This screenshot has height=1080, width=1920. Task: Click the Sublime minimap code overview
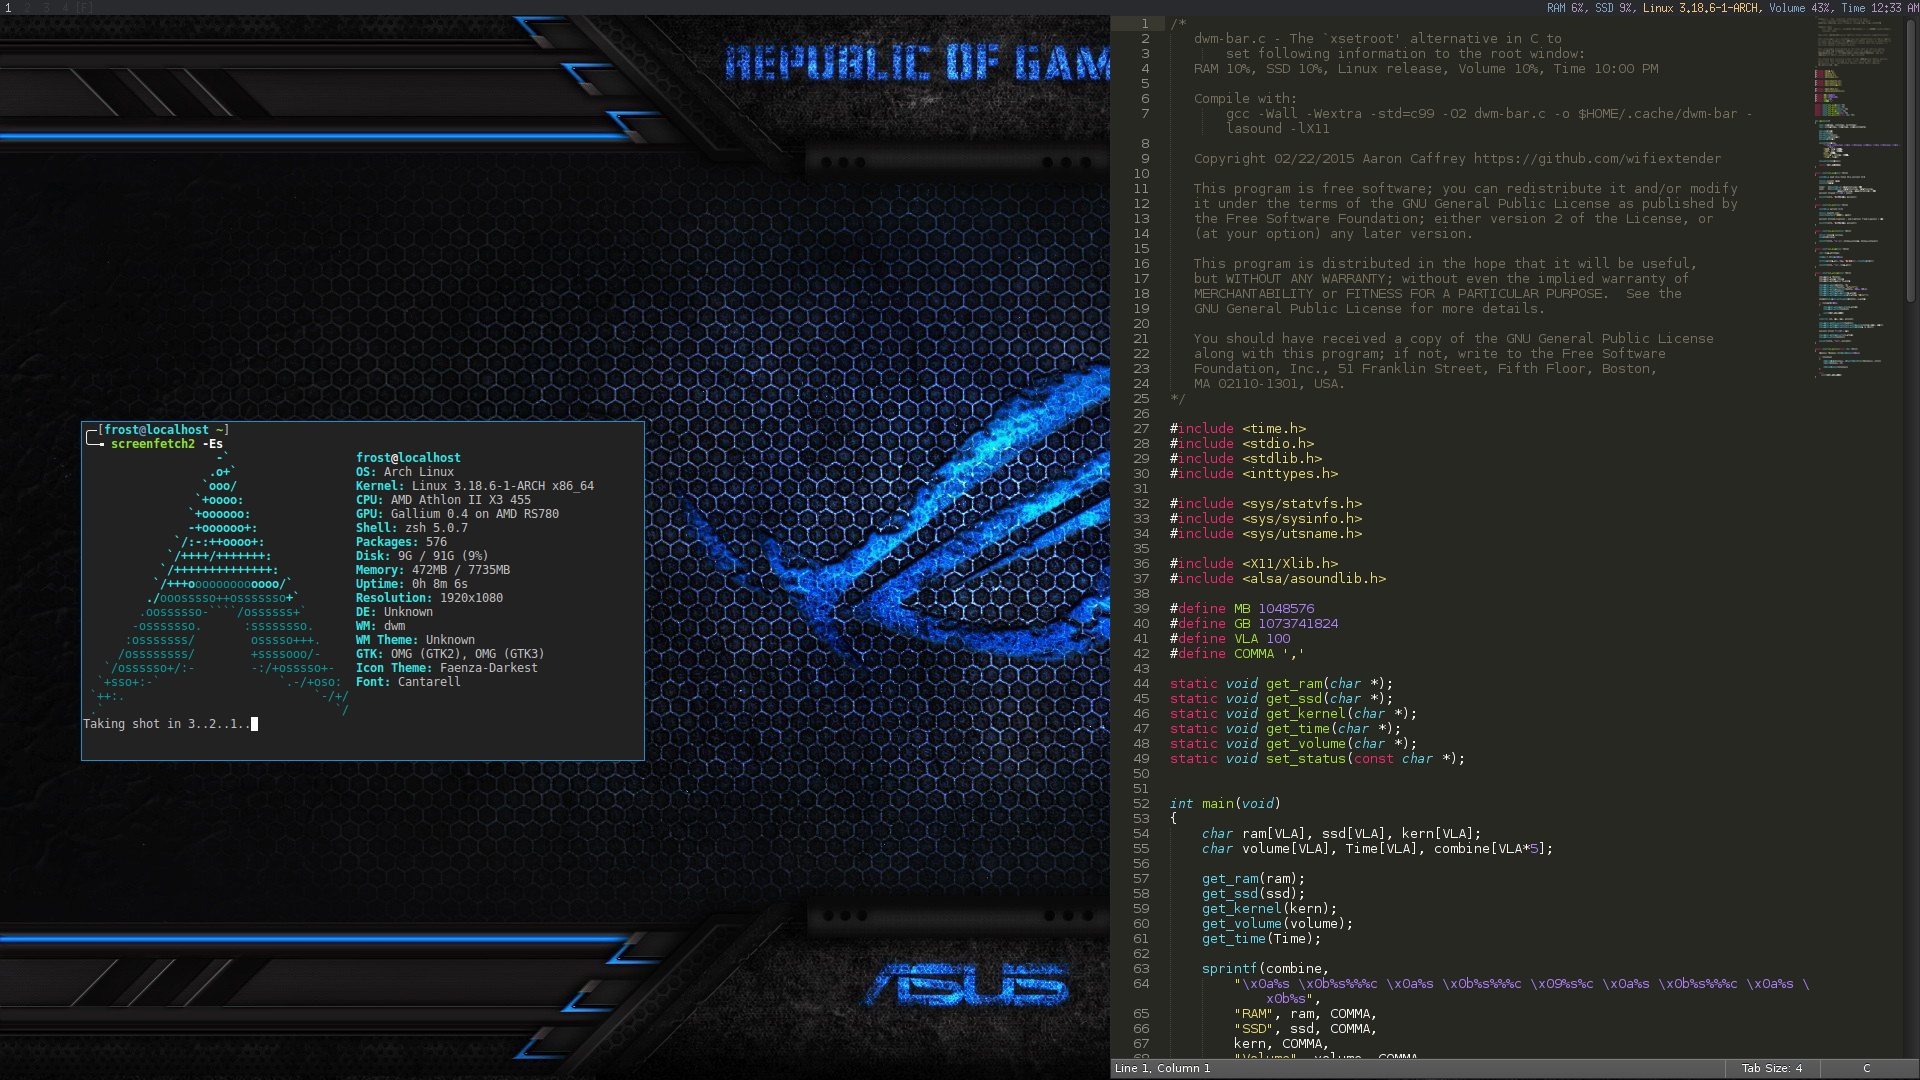1855,200
